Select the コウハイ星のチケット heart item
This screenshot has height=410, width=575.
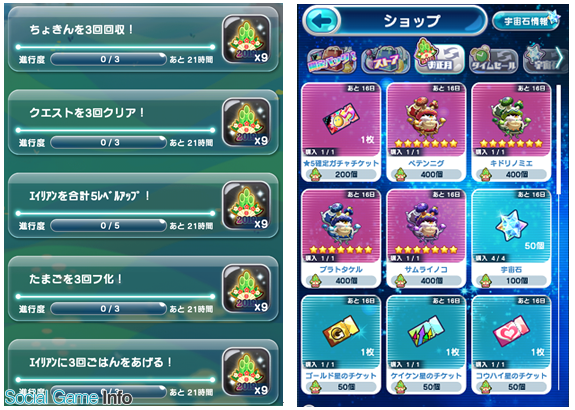(x=511, y=345)
